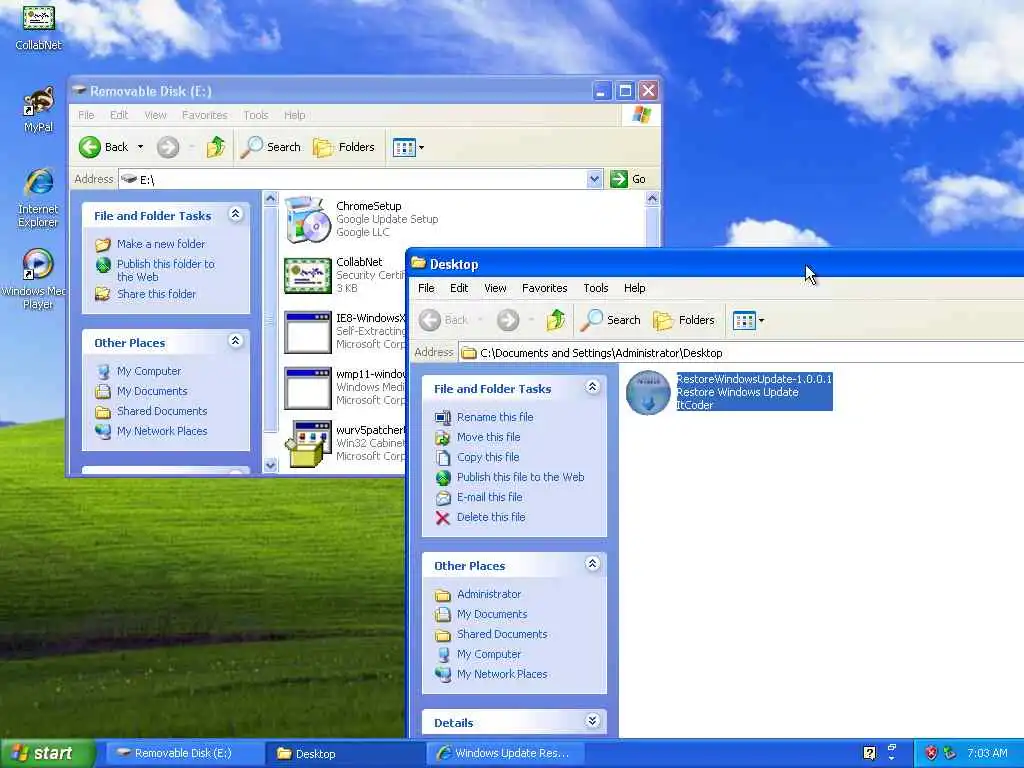Image resolution: width=1024 pixels, height=768 pixels.
Task: Click Make a new folder link
Action: click(x=161, y=244)
